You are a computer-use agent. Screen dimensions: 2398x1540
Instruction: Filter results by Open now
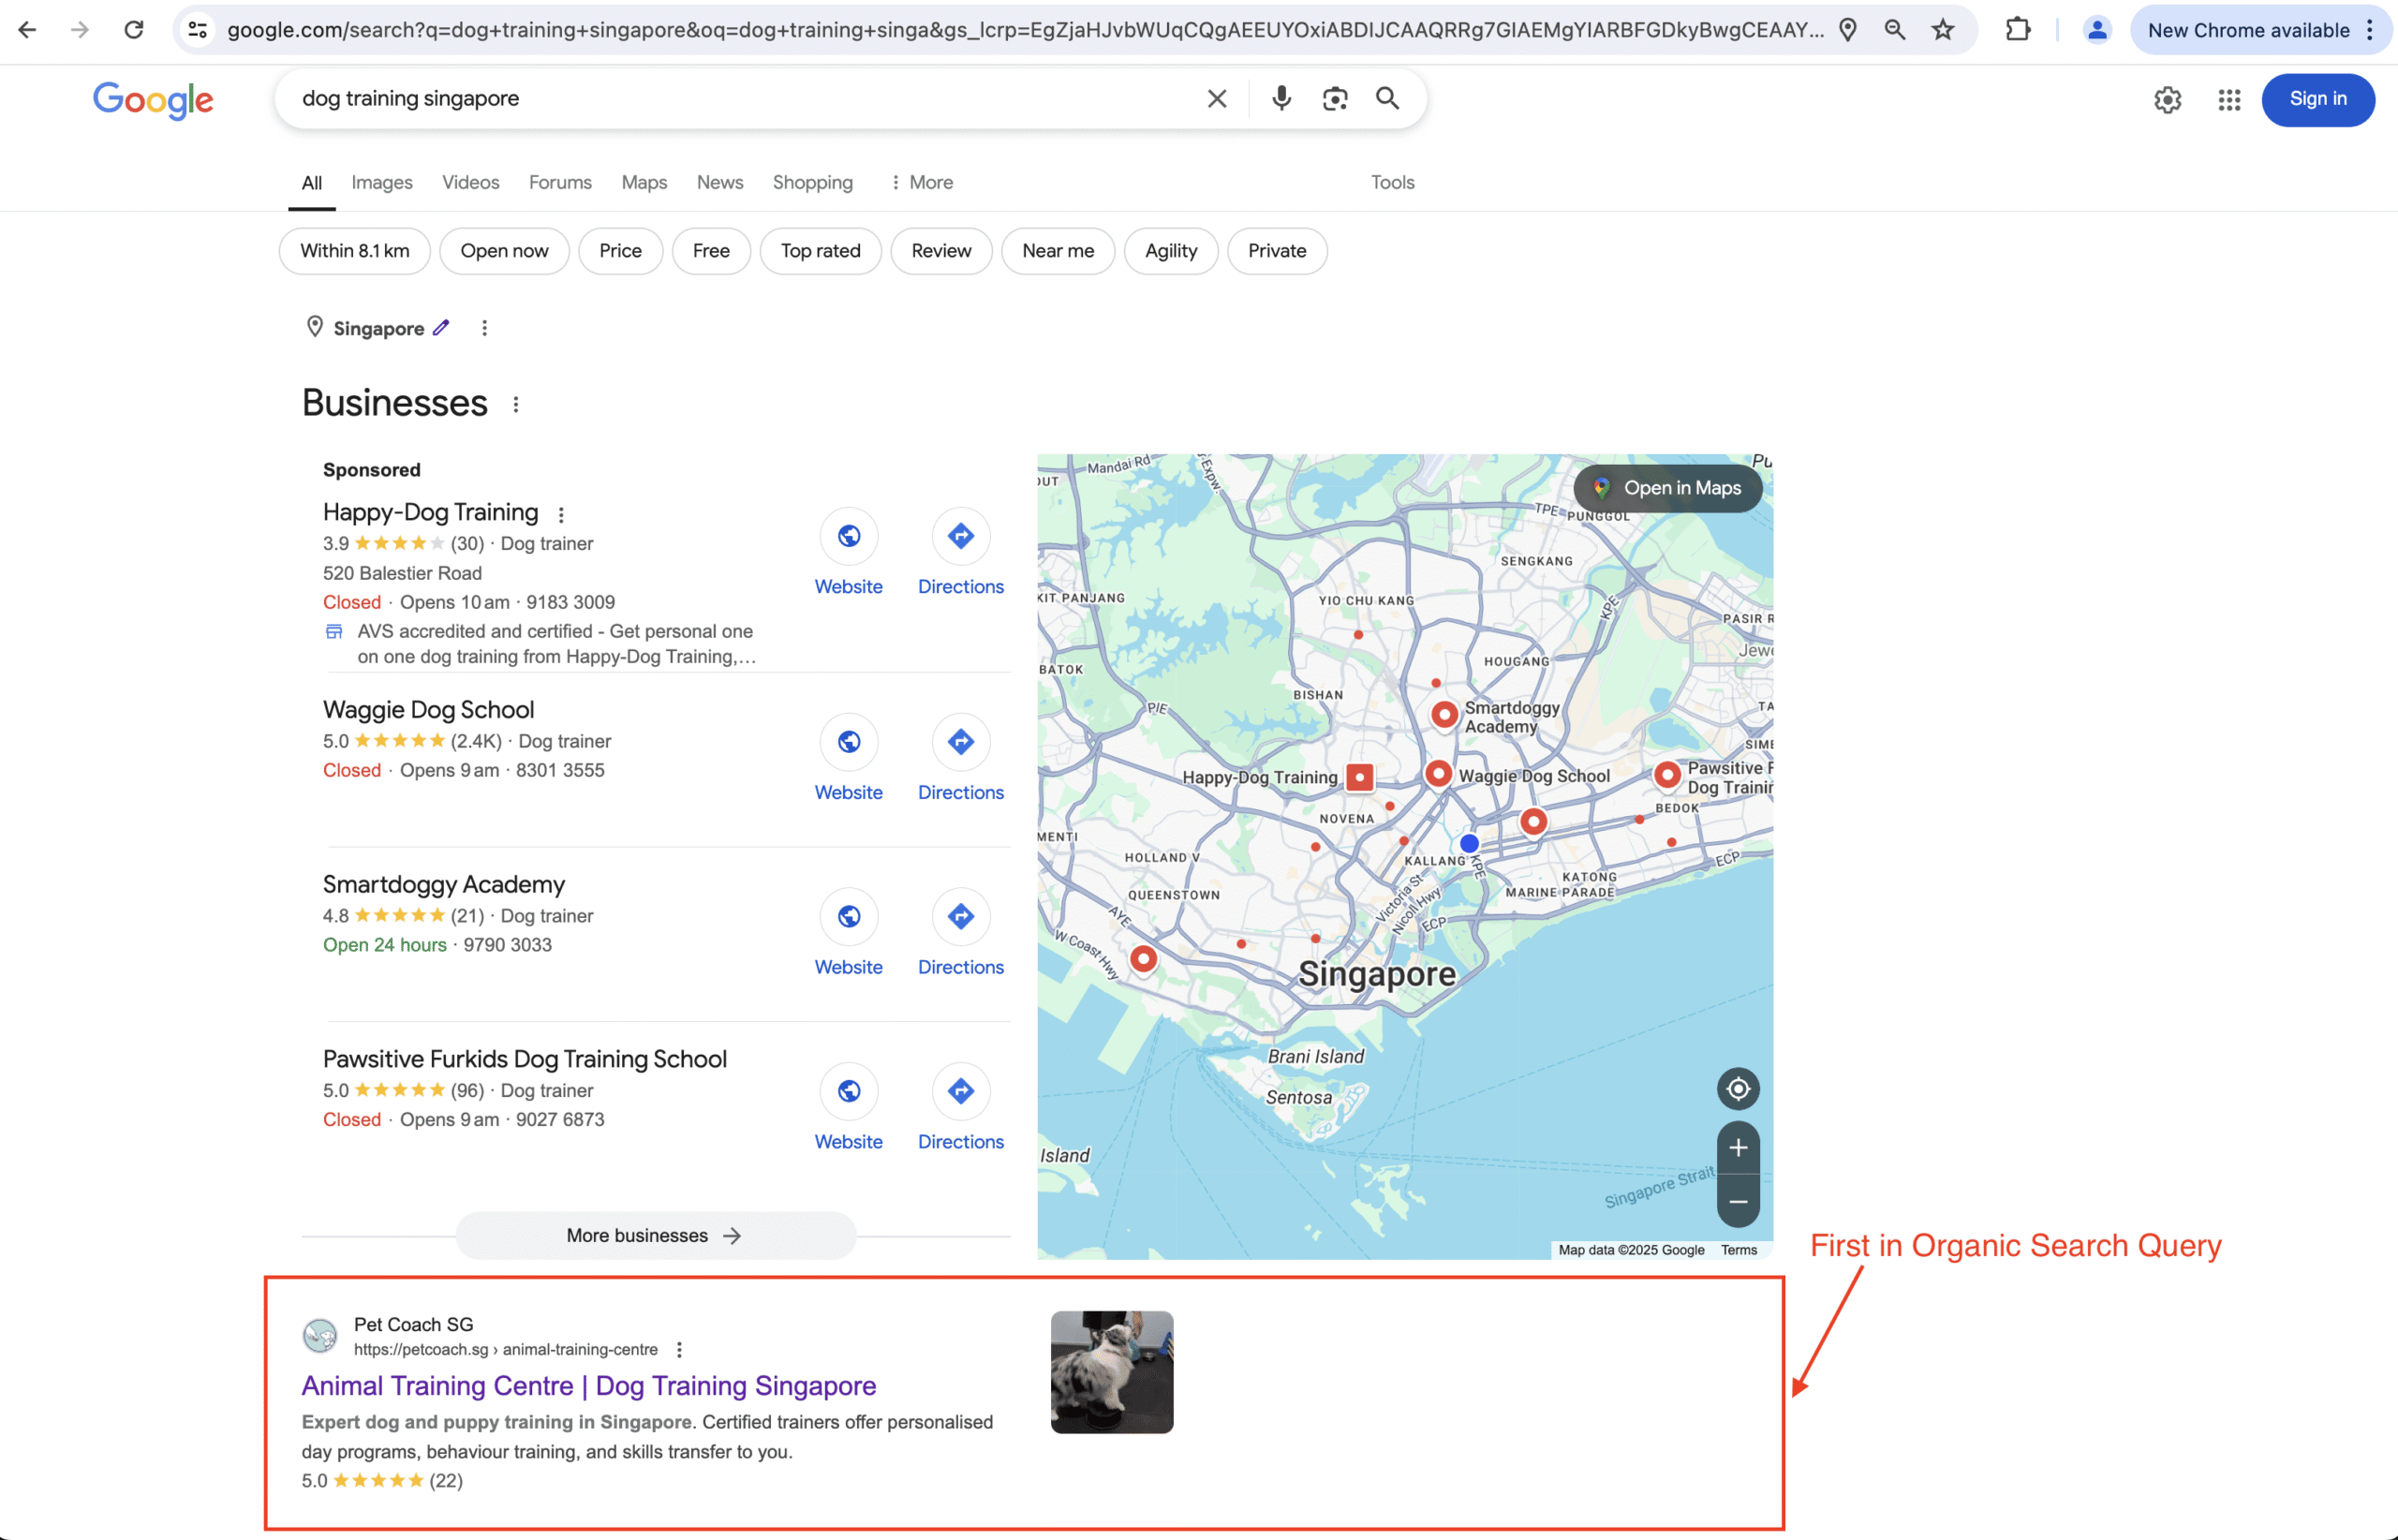pos(504,251)
